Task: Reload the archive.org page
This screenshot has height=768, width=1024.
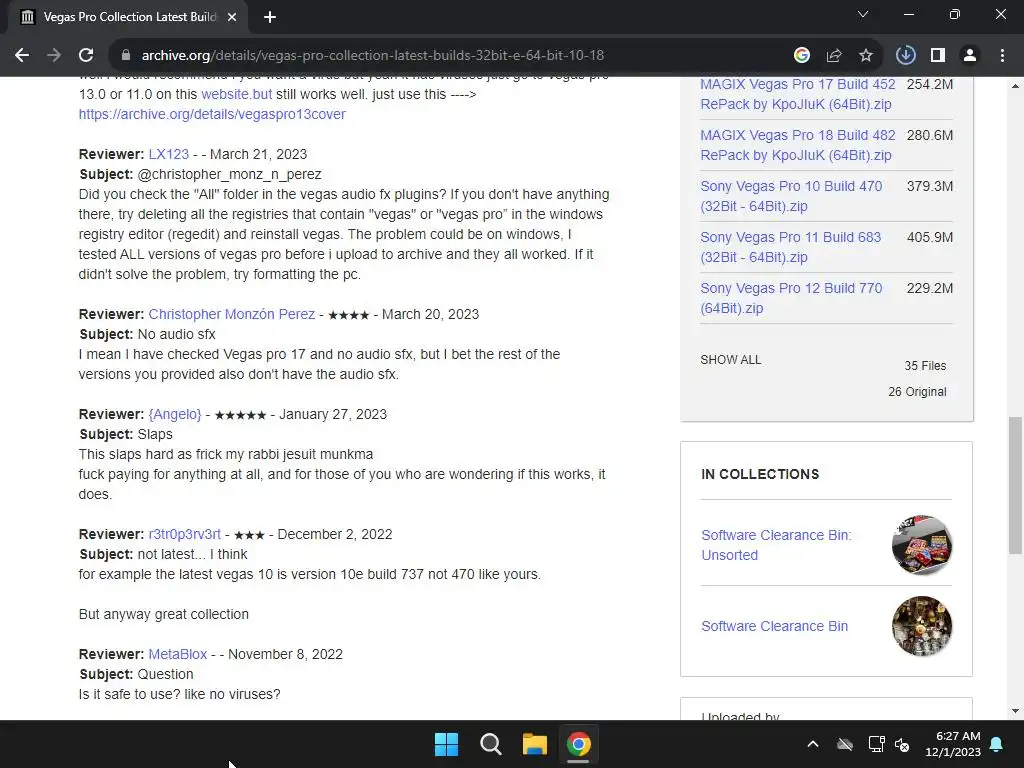Action: pyautogui.click(x=86, y=56)
